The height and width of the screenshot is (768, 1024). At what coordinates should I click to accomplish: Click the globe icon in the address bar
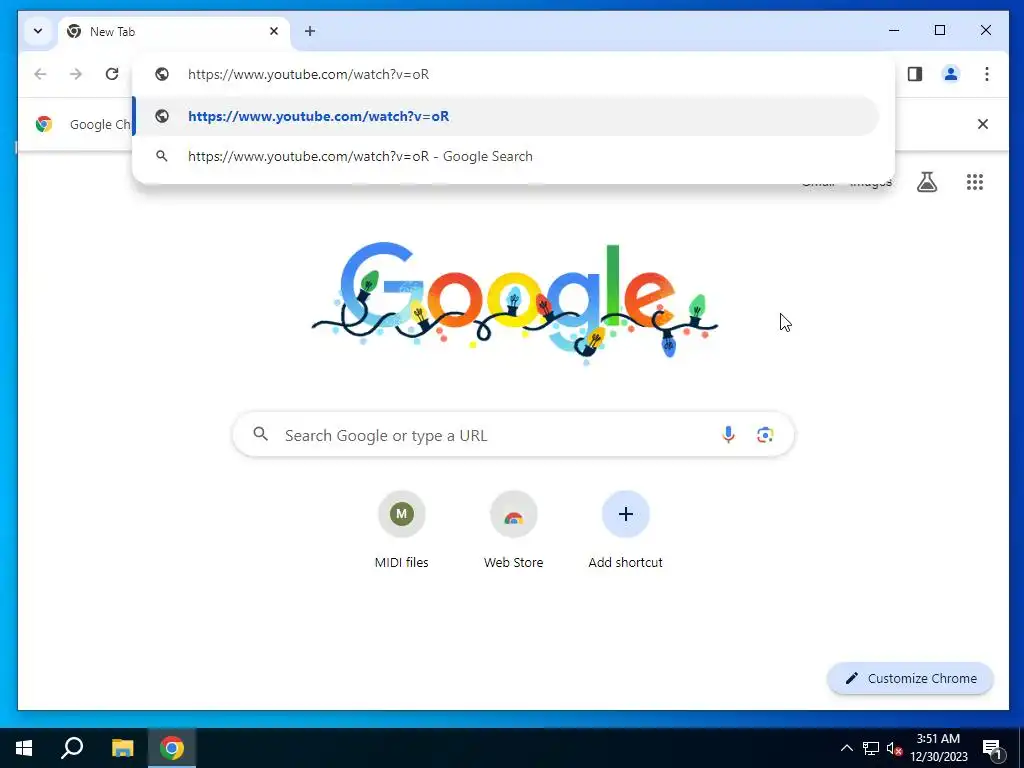point(162,74)
